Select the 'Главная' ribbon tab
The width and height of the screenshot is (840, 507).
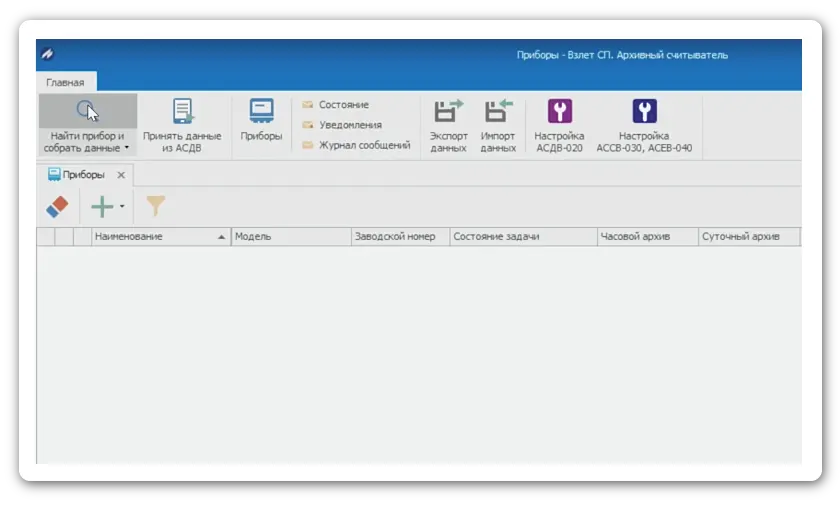(65, 83)
